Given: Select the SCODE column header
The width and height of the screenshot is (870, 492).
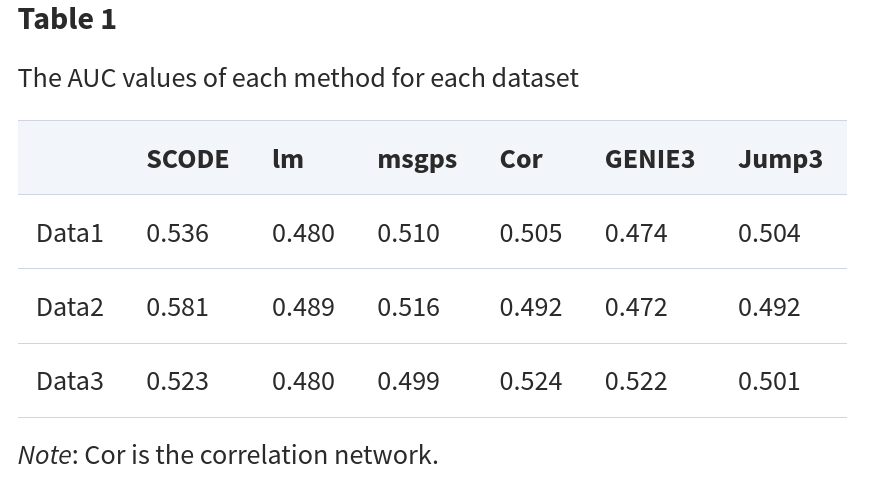Looking at the screenshot, I should click(x=187, y=159).
